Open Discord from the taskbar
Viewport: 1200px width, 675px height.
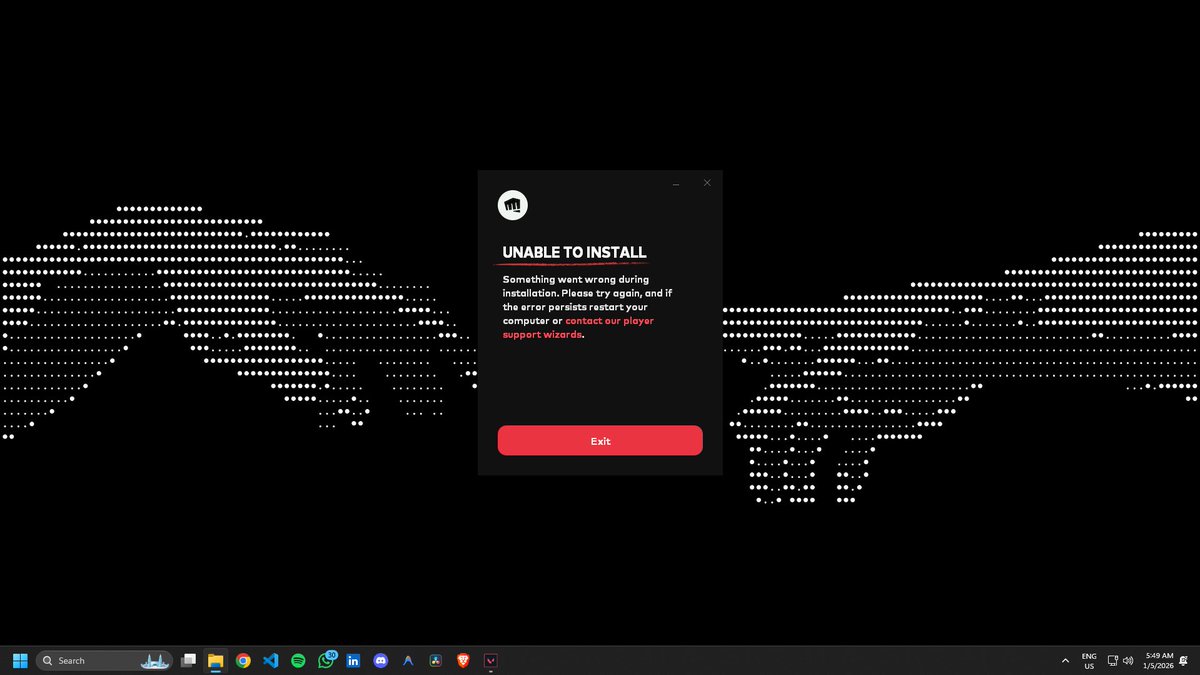381,660
